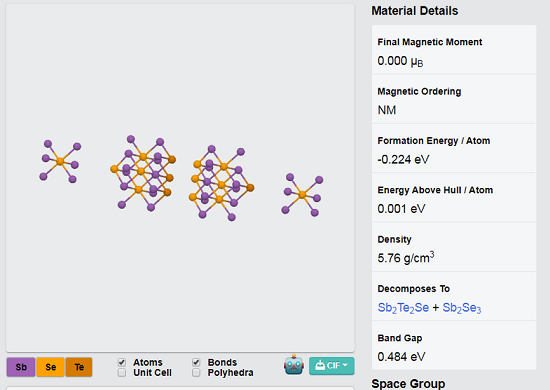The height and width of the screenshot is (390, 550).
Task: Click the leftmost isolated atom cluster
Action: (x=60, y=161)
